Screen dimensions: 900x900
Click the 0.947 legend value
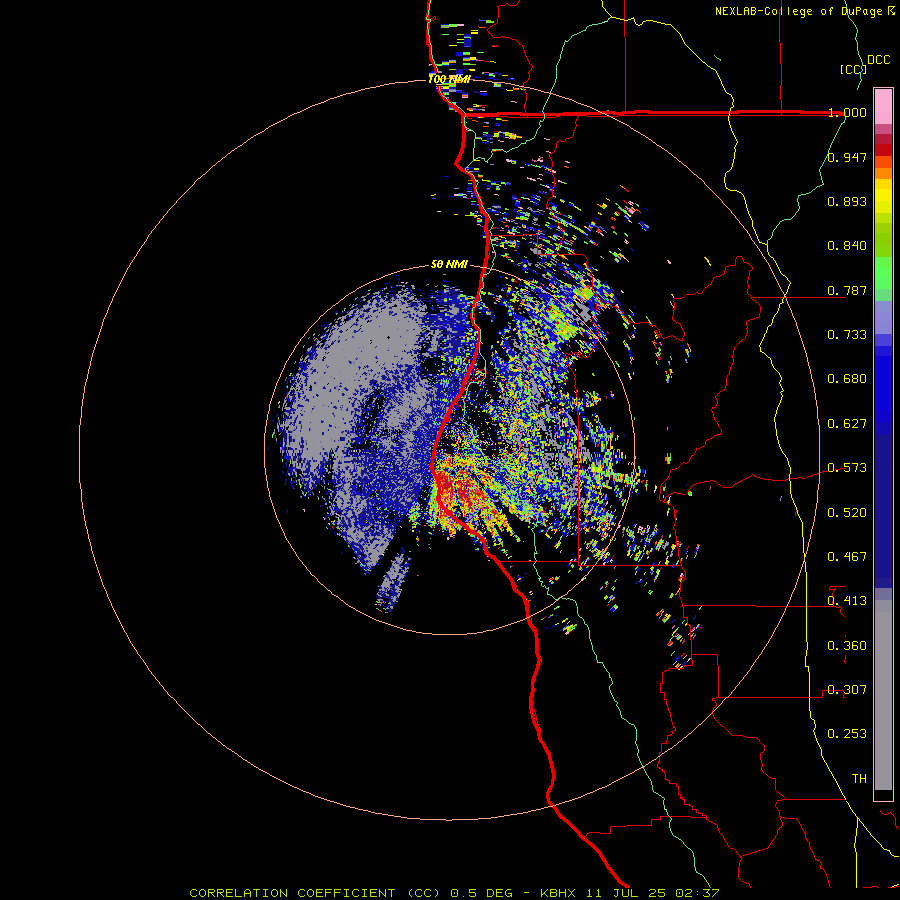847,157
